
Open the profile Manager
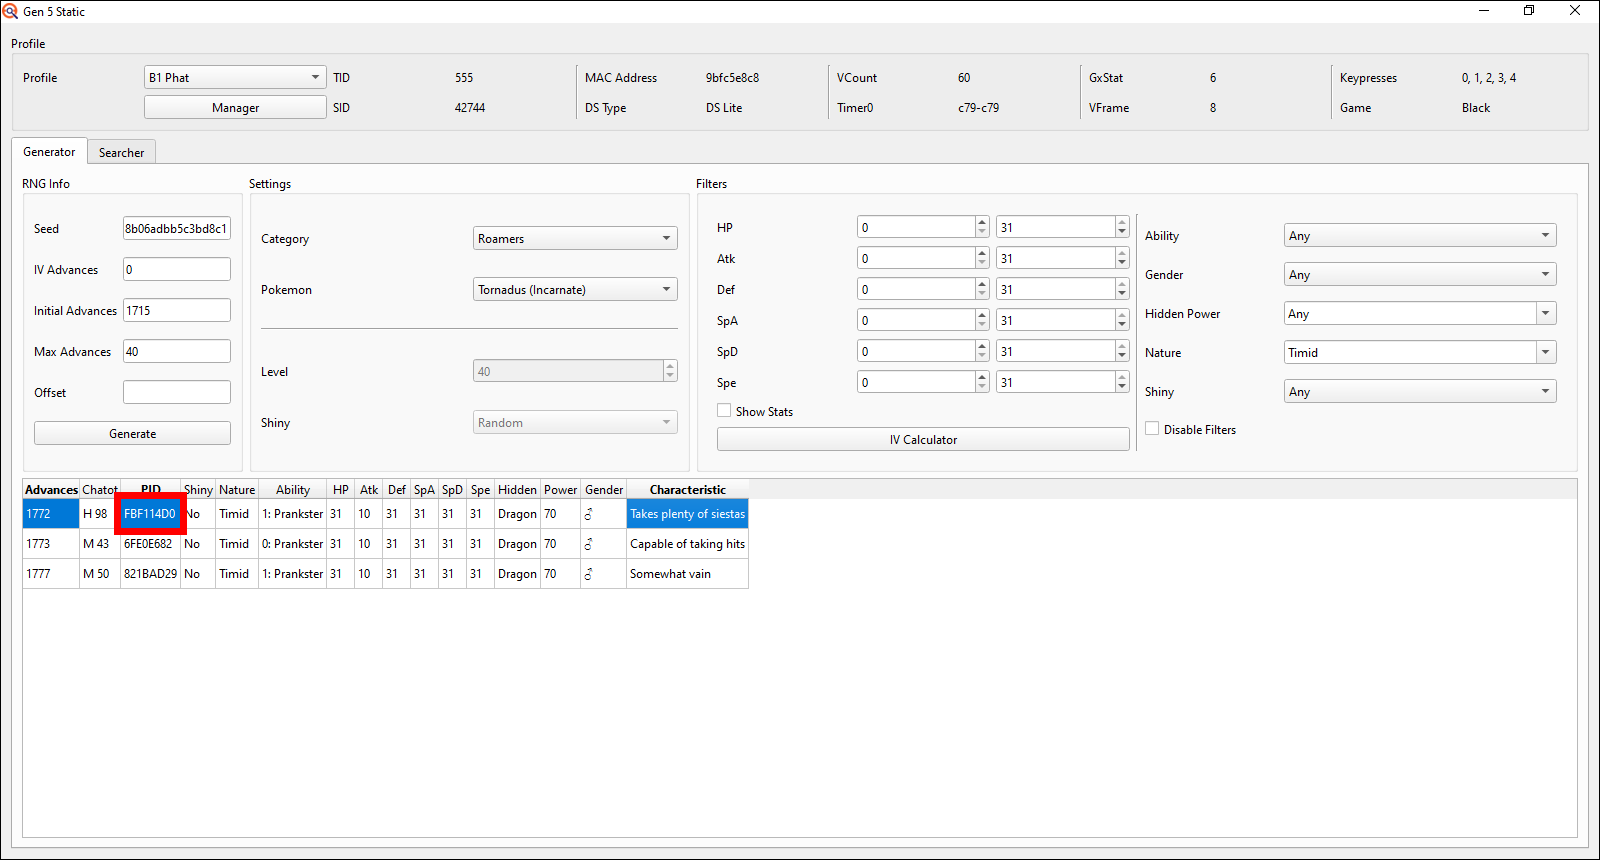tap(235, 107)
